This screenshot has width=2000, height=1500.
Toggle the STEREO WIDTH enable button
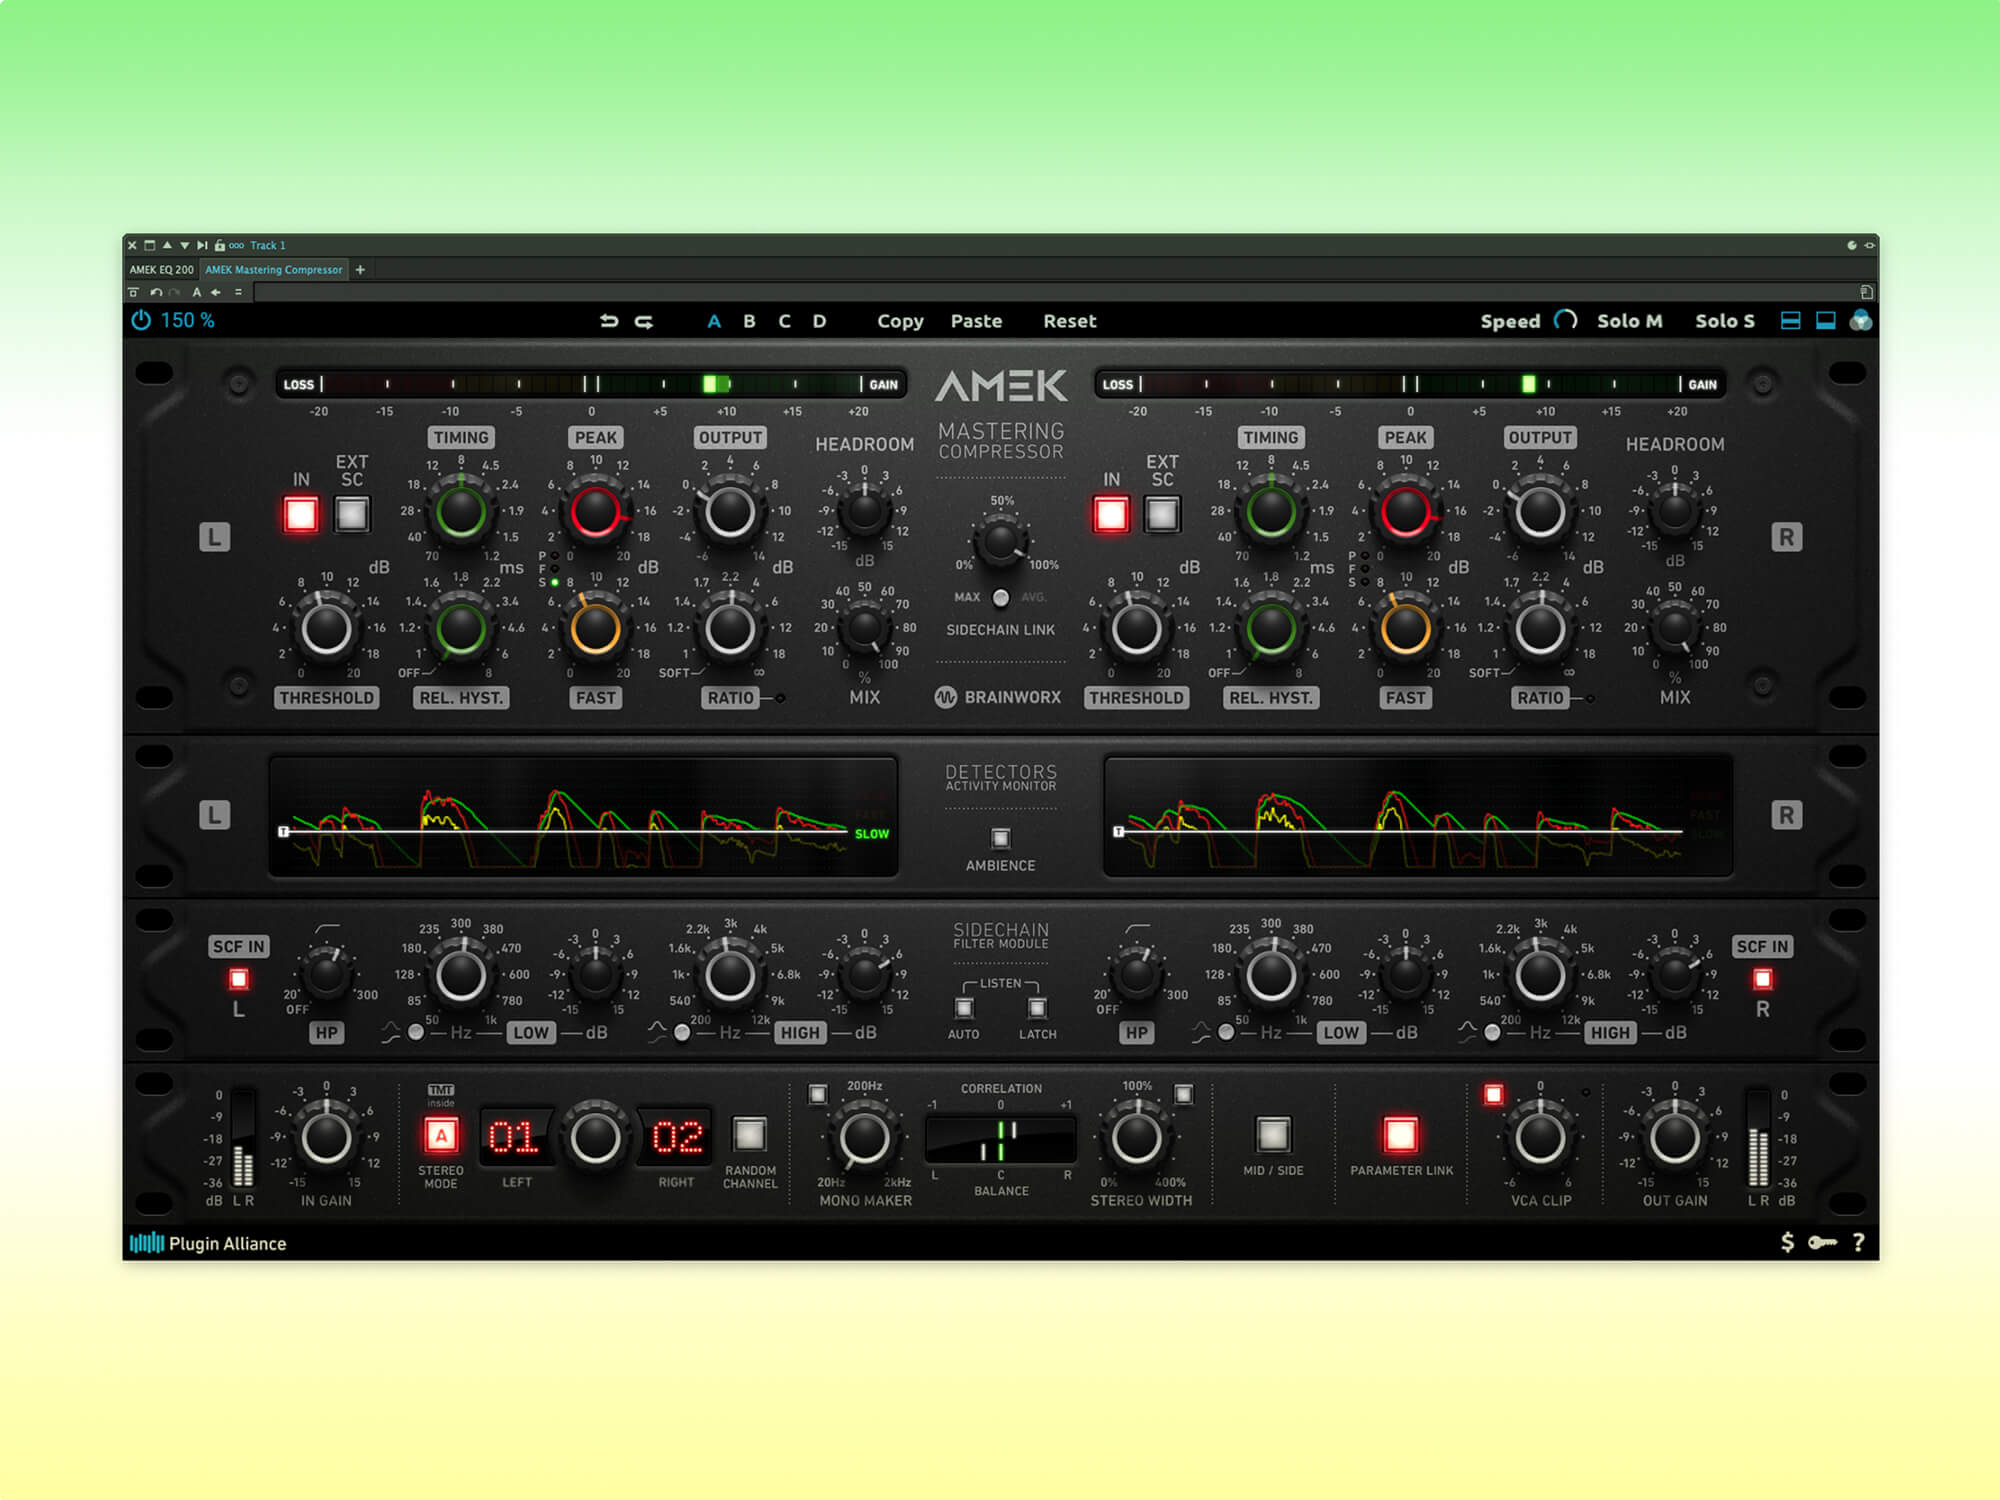click(x=1183, y=1094)
